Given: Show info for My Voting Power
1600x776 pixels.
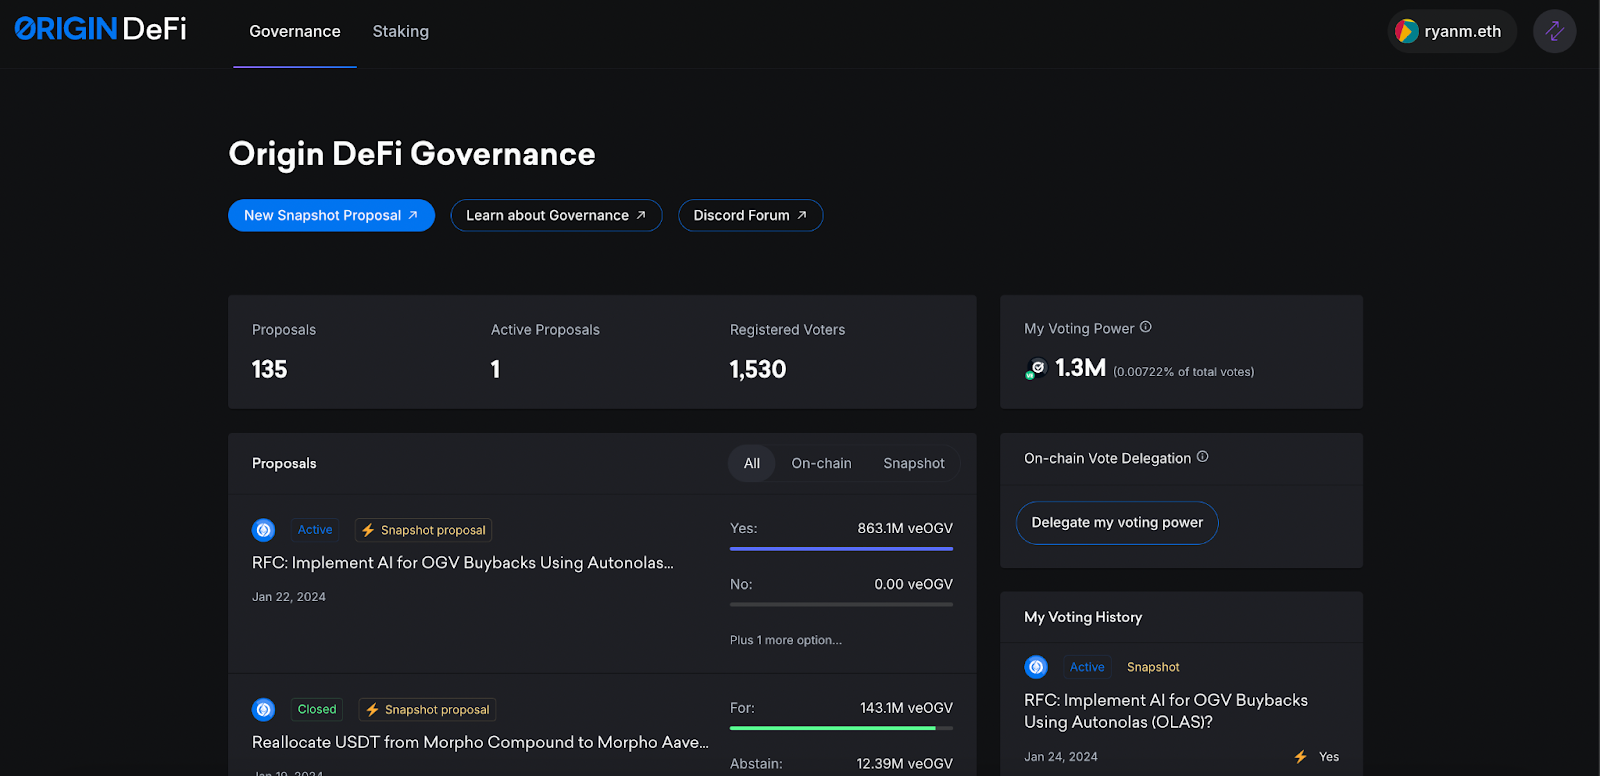Looking at the screenshot, I should [x=1146, y=327].
